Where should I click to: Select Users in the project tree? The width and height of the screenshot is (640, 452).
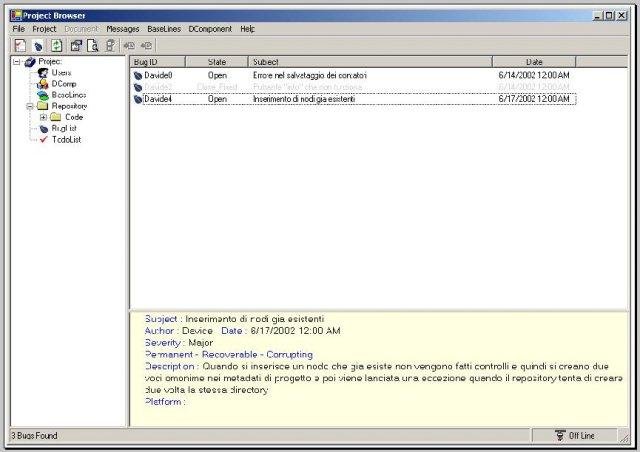[61, 73]
